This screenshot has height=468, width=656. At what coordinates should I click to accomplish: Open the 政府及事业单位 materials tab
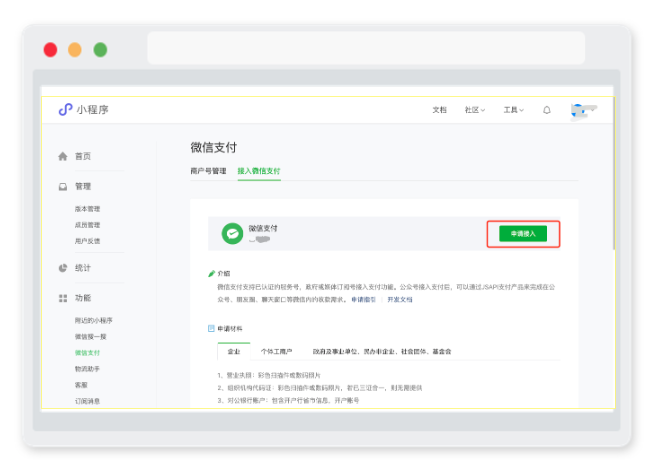pos(382,351)
